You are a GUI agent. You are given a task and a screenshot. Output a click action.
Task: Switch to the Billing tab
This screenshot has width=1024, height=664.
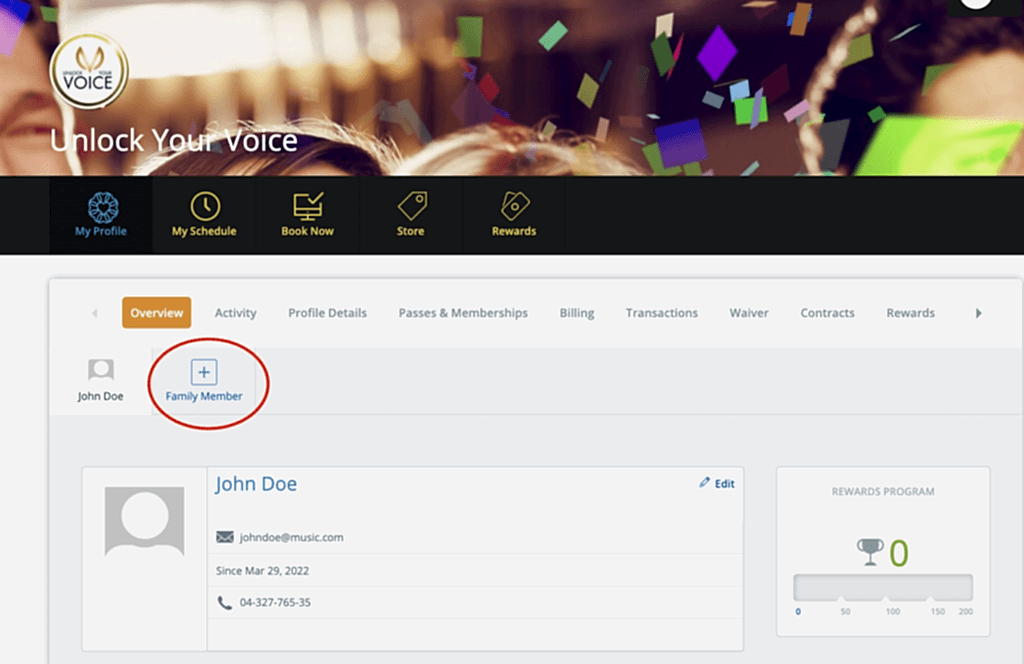click(577, 313)
